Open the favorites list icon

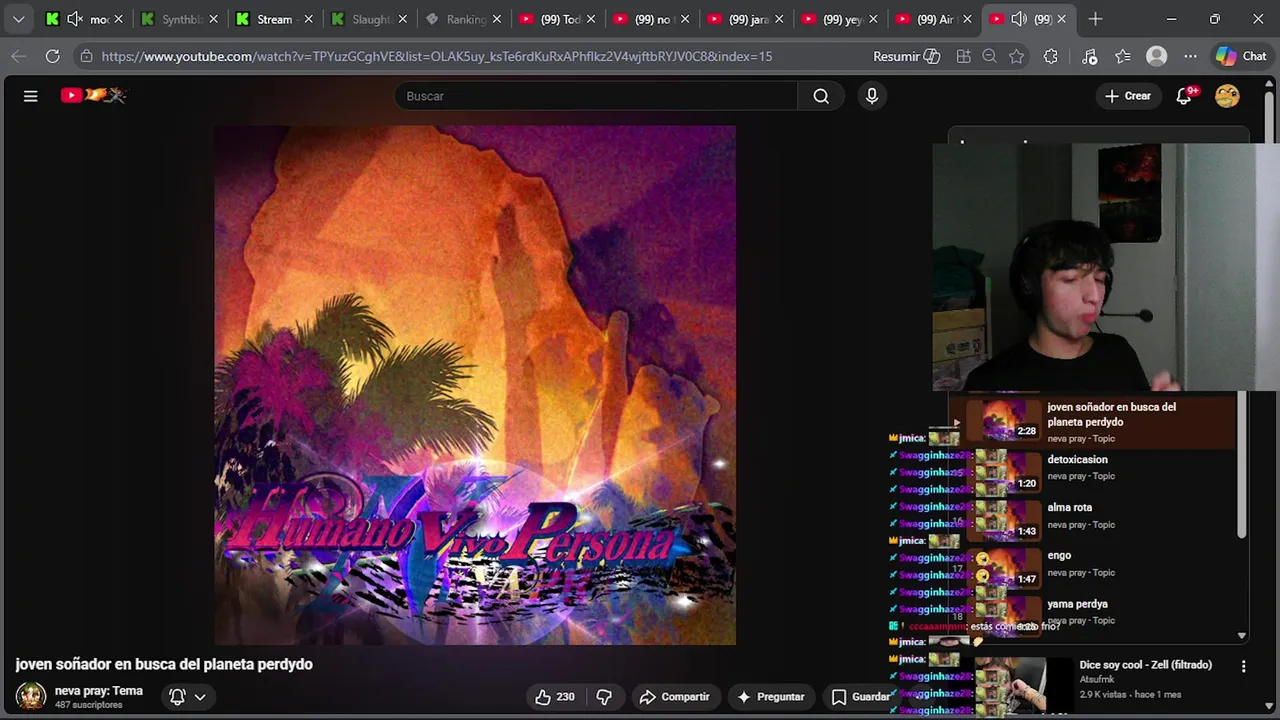[1123, 56]
